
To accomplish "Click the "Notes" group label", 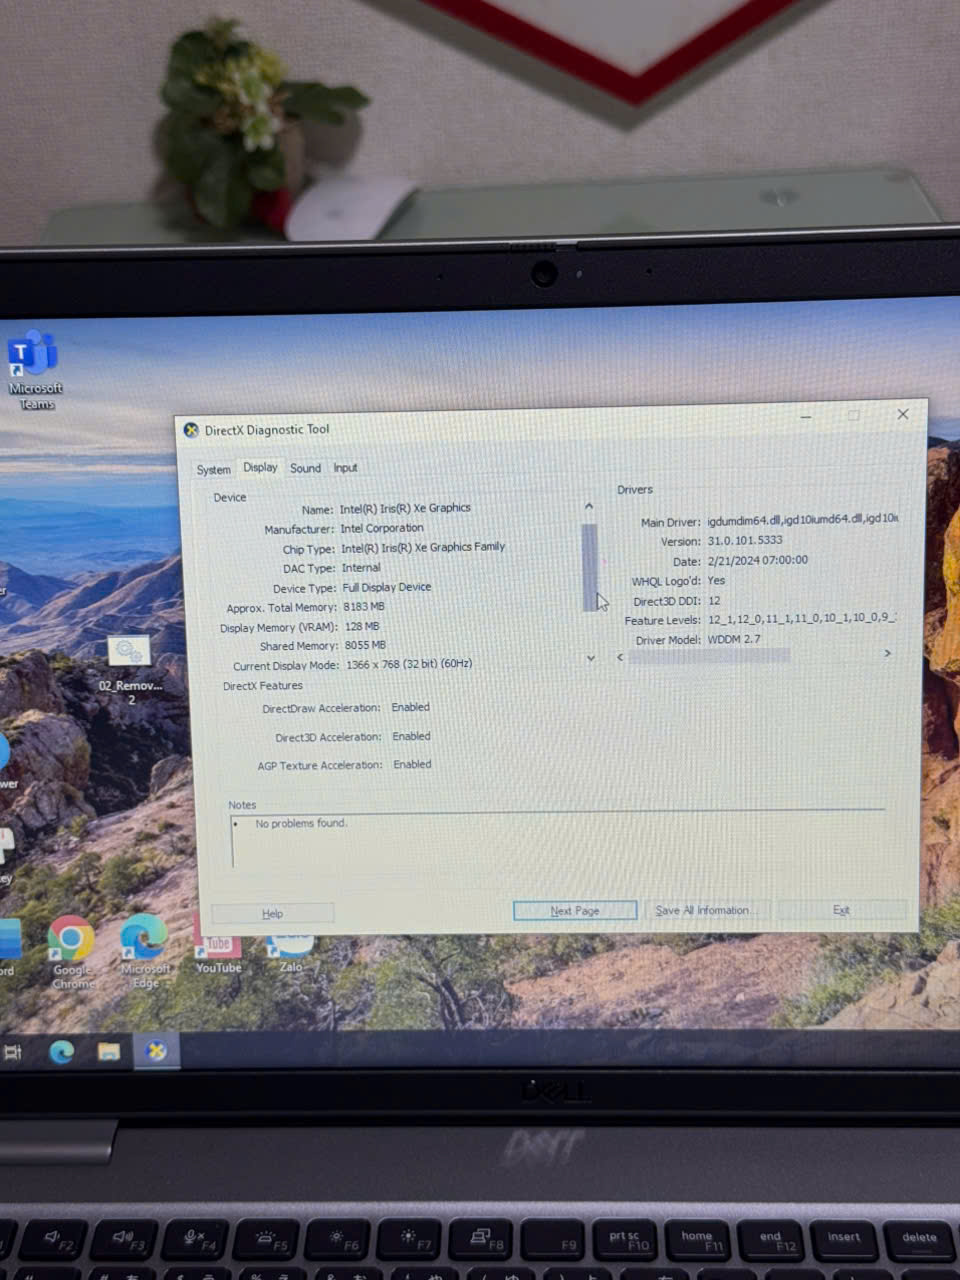I will click(242, 805).
